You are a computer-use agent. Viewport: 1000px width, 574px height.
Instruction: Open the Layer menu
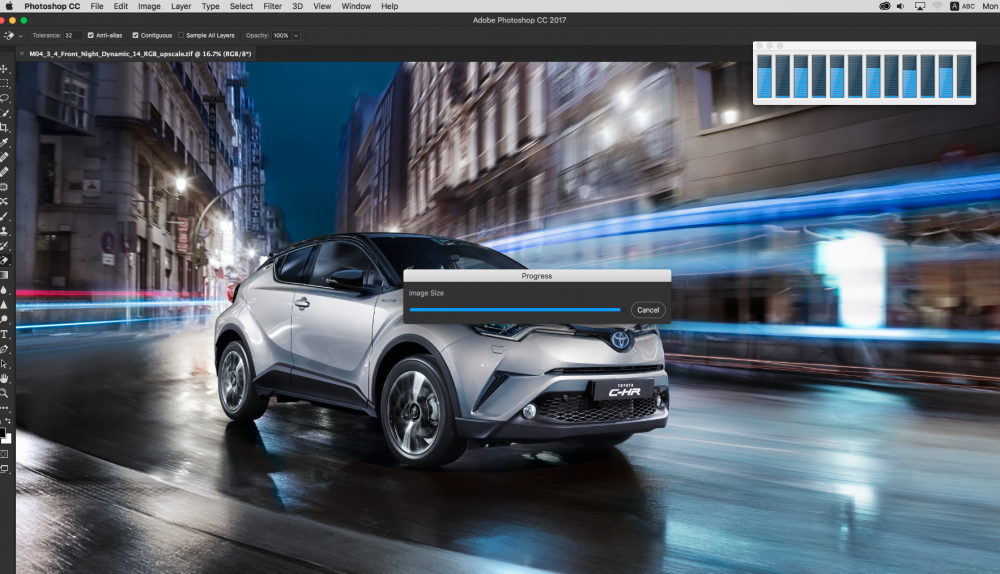(x=181, y=6)
